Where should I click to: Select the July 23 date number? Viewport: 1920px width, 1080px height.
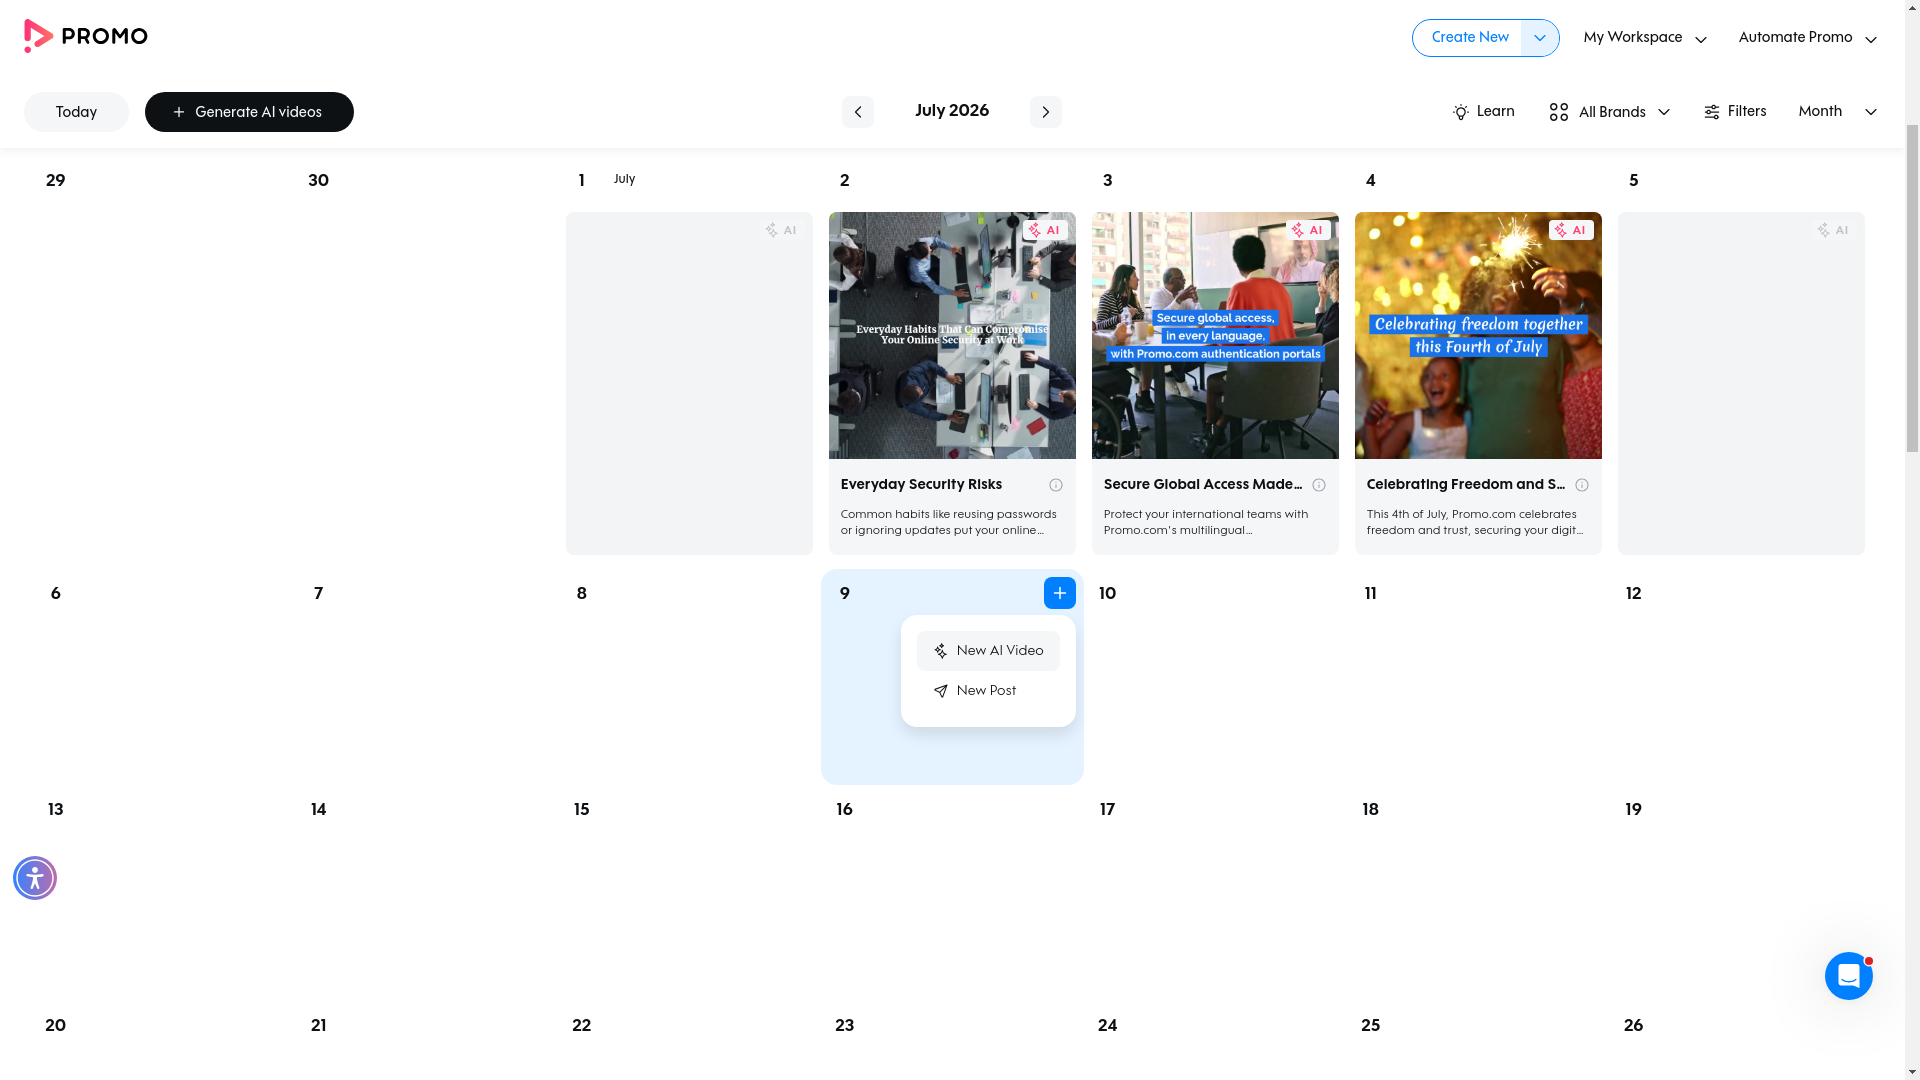point(844,1026)
